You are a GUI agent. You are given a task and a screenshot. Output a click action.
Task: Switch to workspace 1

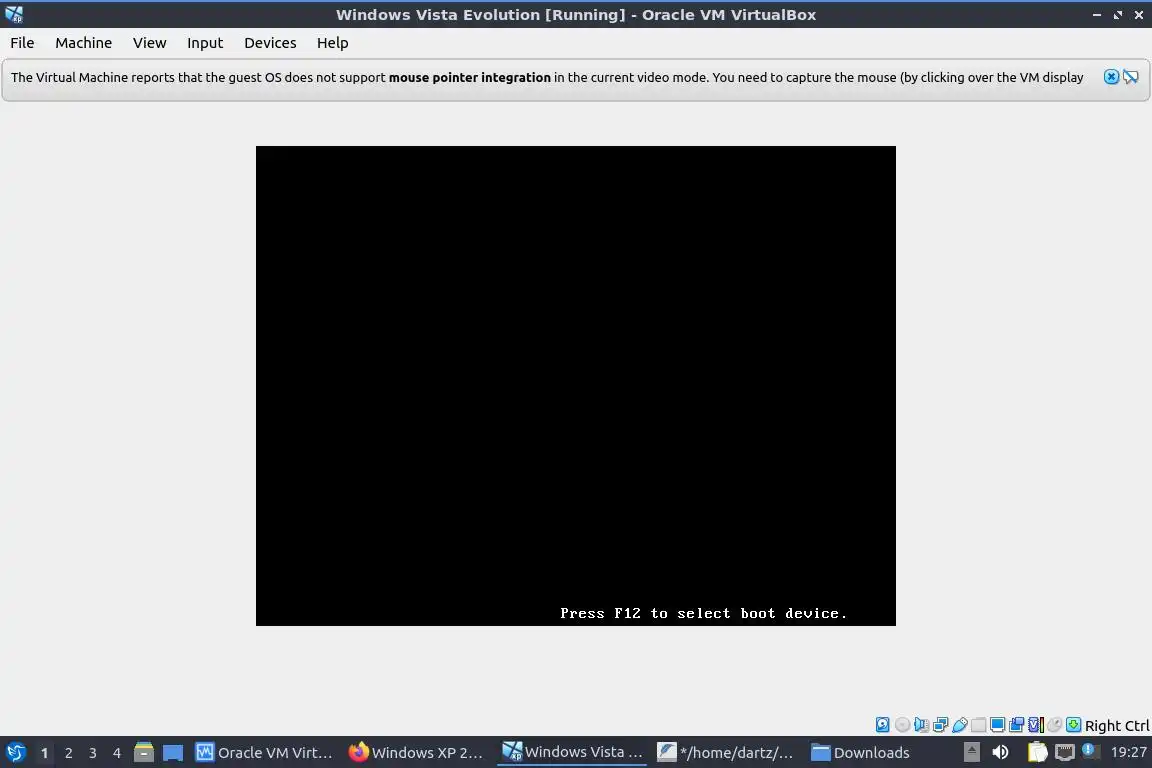point(44,753)
